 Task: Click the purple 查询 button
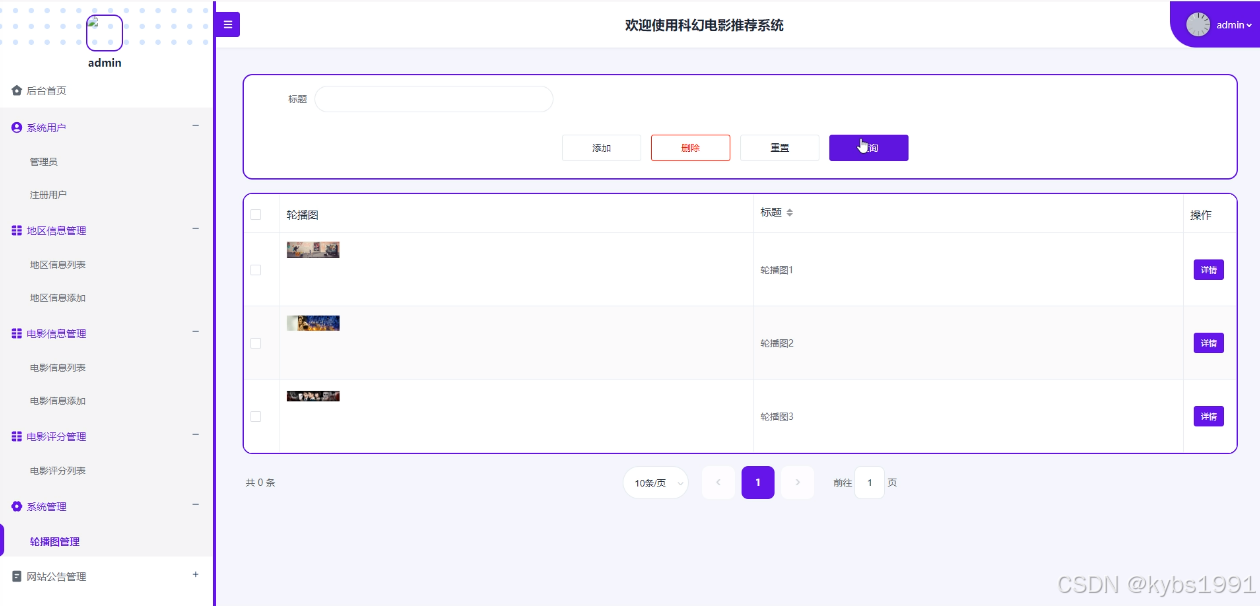pyautogui.click(x=868, y=148)
